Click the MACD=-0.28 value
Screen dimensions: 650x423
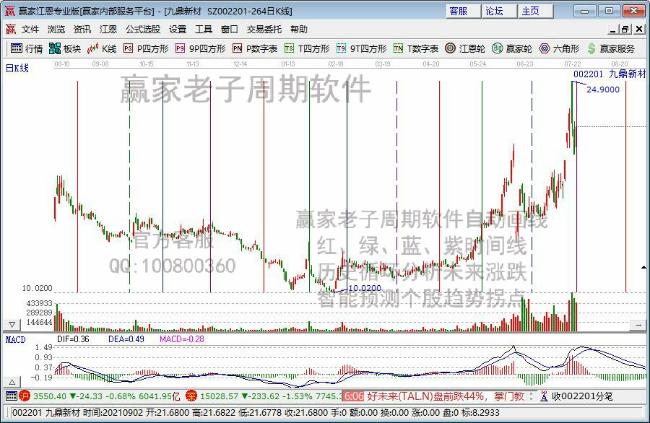click(x=182, y=339)
